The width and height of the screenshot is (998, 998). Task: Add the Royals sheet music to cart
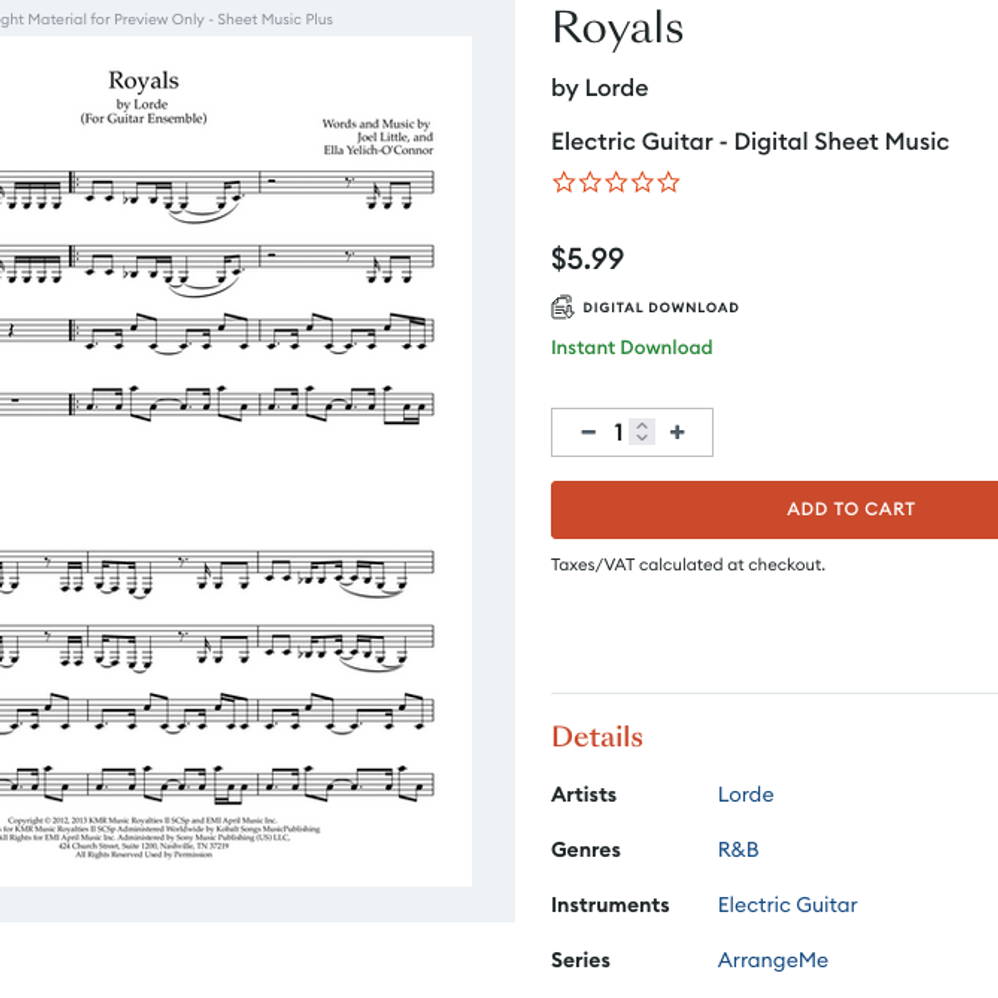(775, 509)
